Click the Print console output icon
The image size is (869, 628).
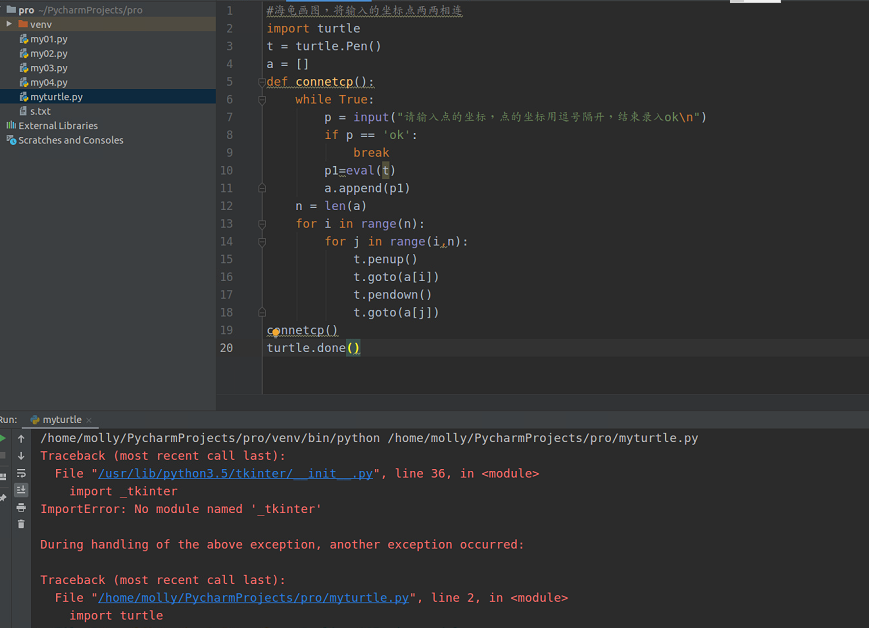coord(21,507)
